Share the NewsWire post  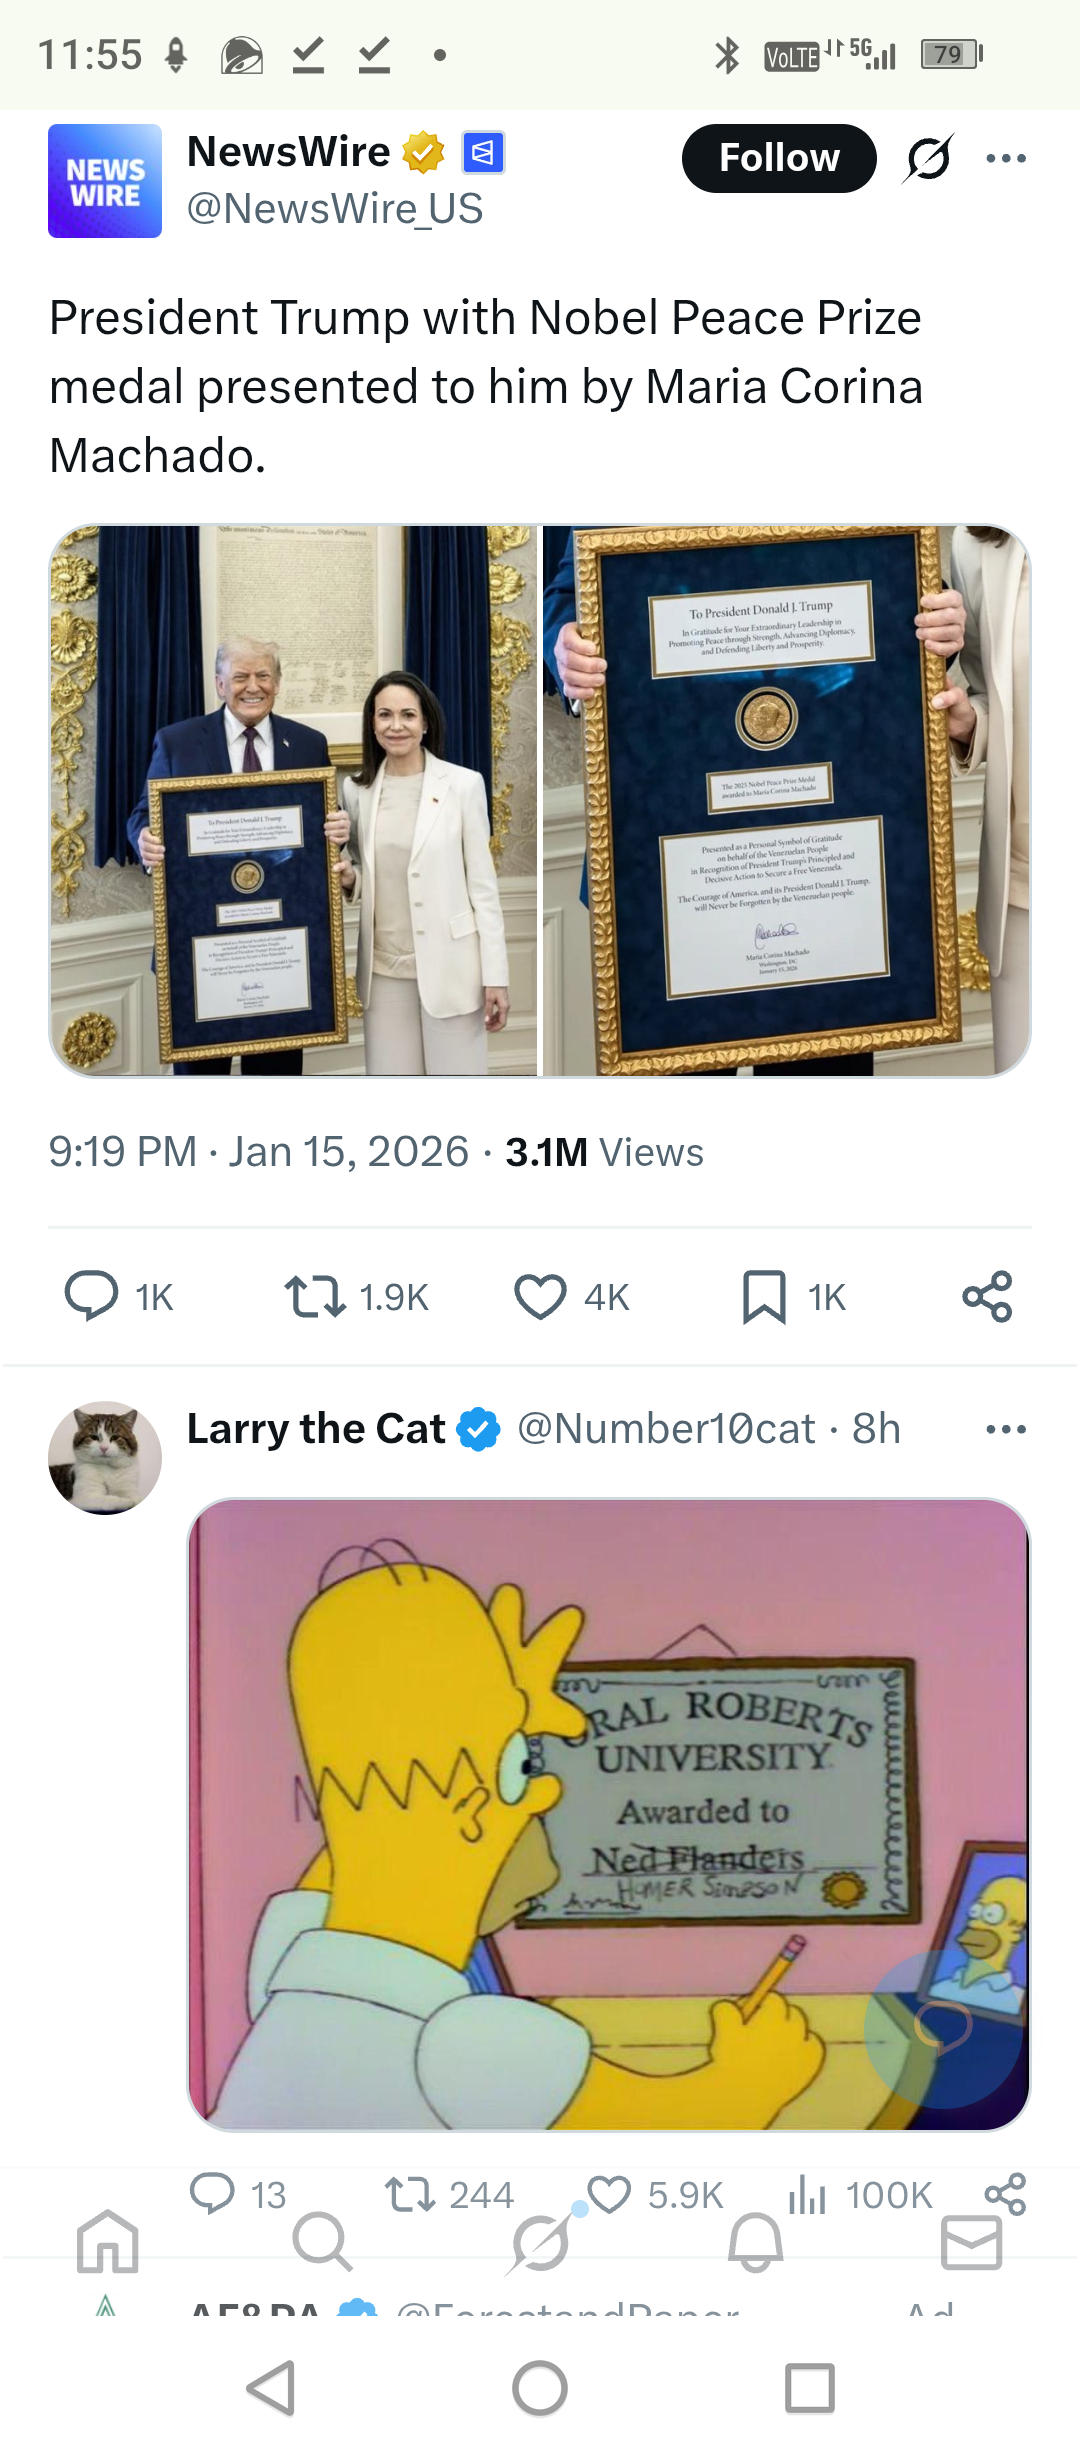pyautogui.click(x=988, y=1297)
